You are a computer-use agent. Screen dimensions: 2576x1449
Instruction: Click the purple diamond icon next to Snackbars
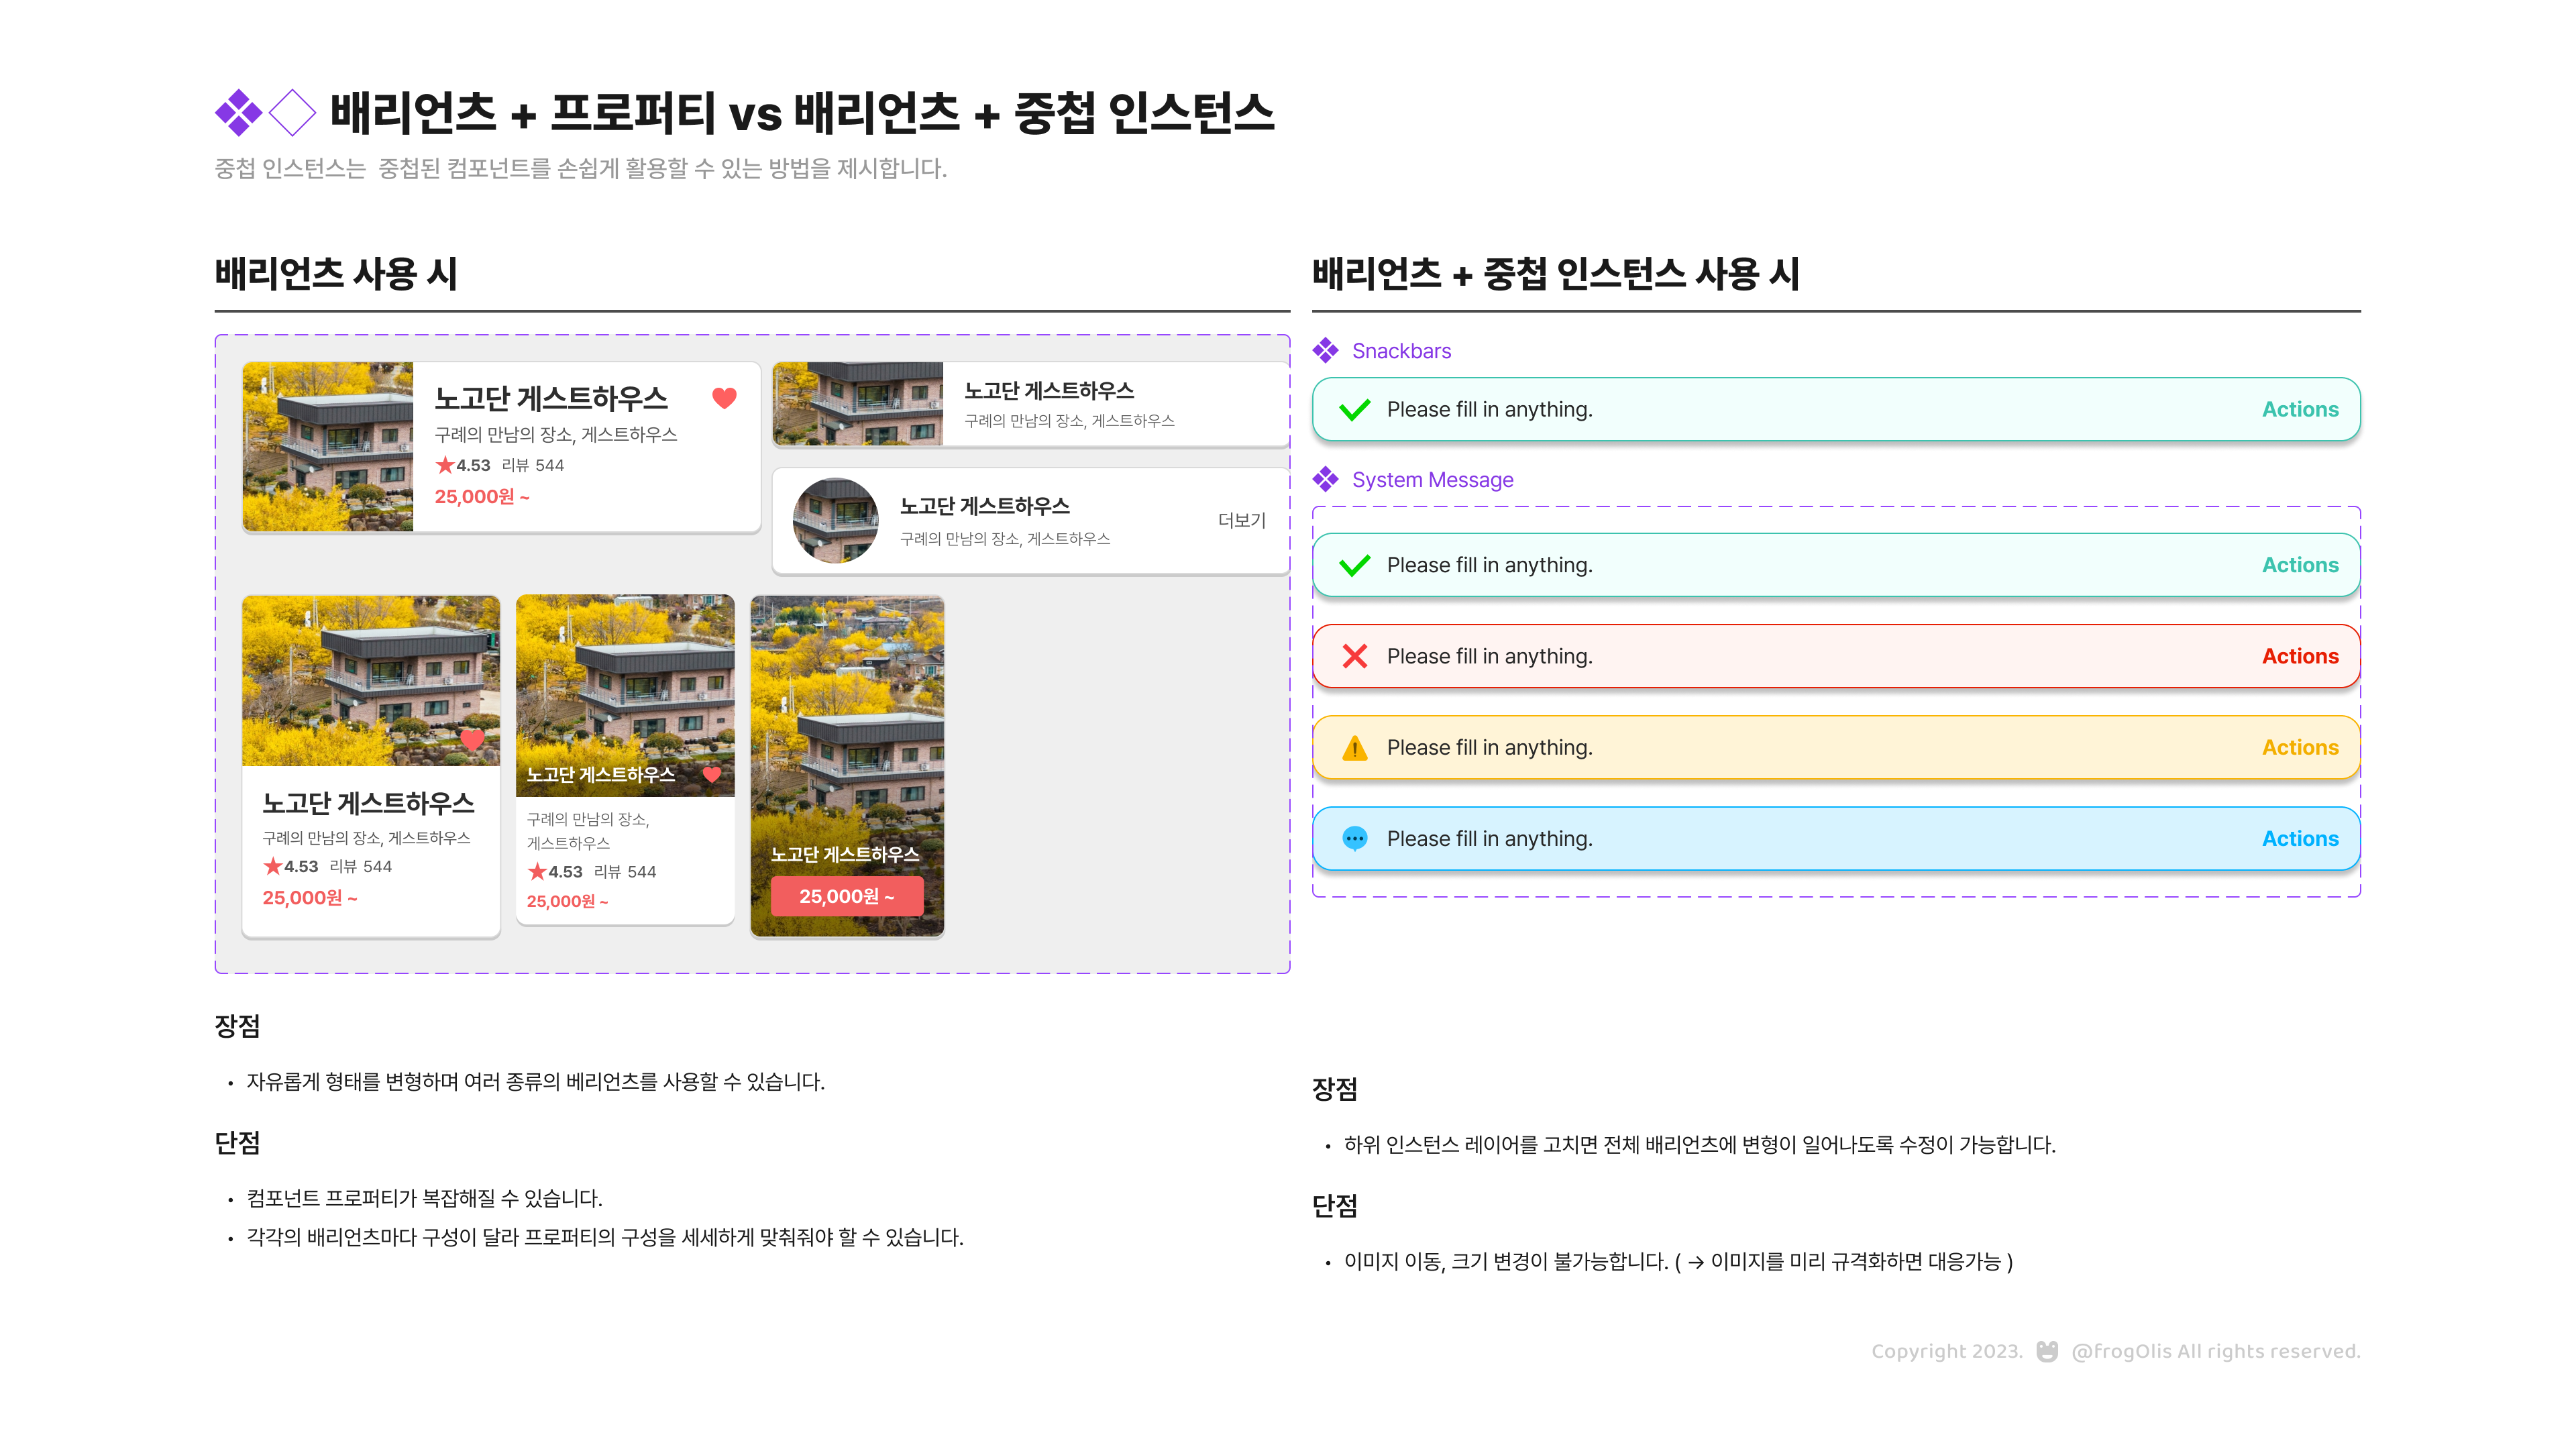1326,350
